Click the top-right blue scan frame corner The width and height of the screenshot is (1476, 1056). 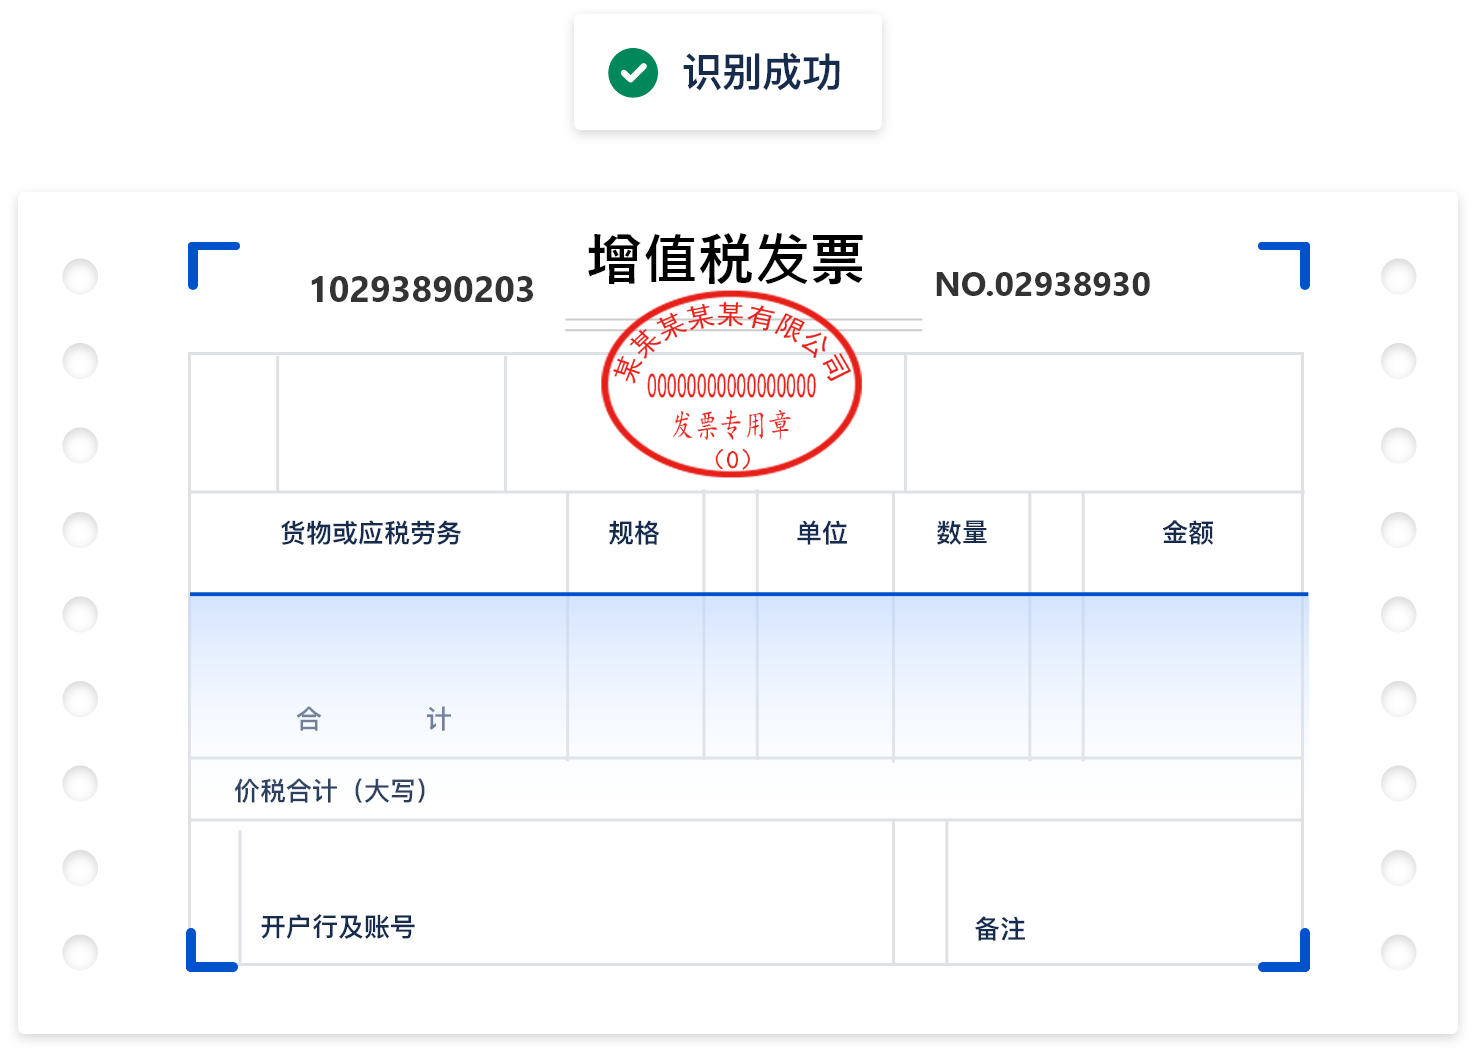pos(1287,263)
